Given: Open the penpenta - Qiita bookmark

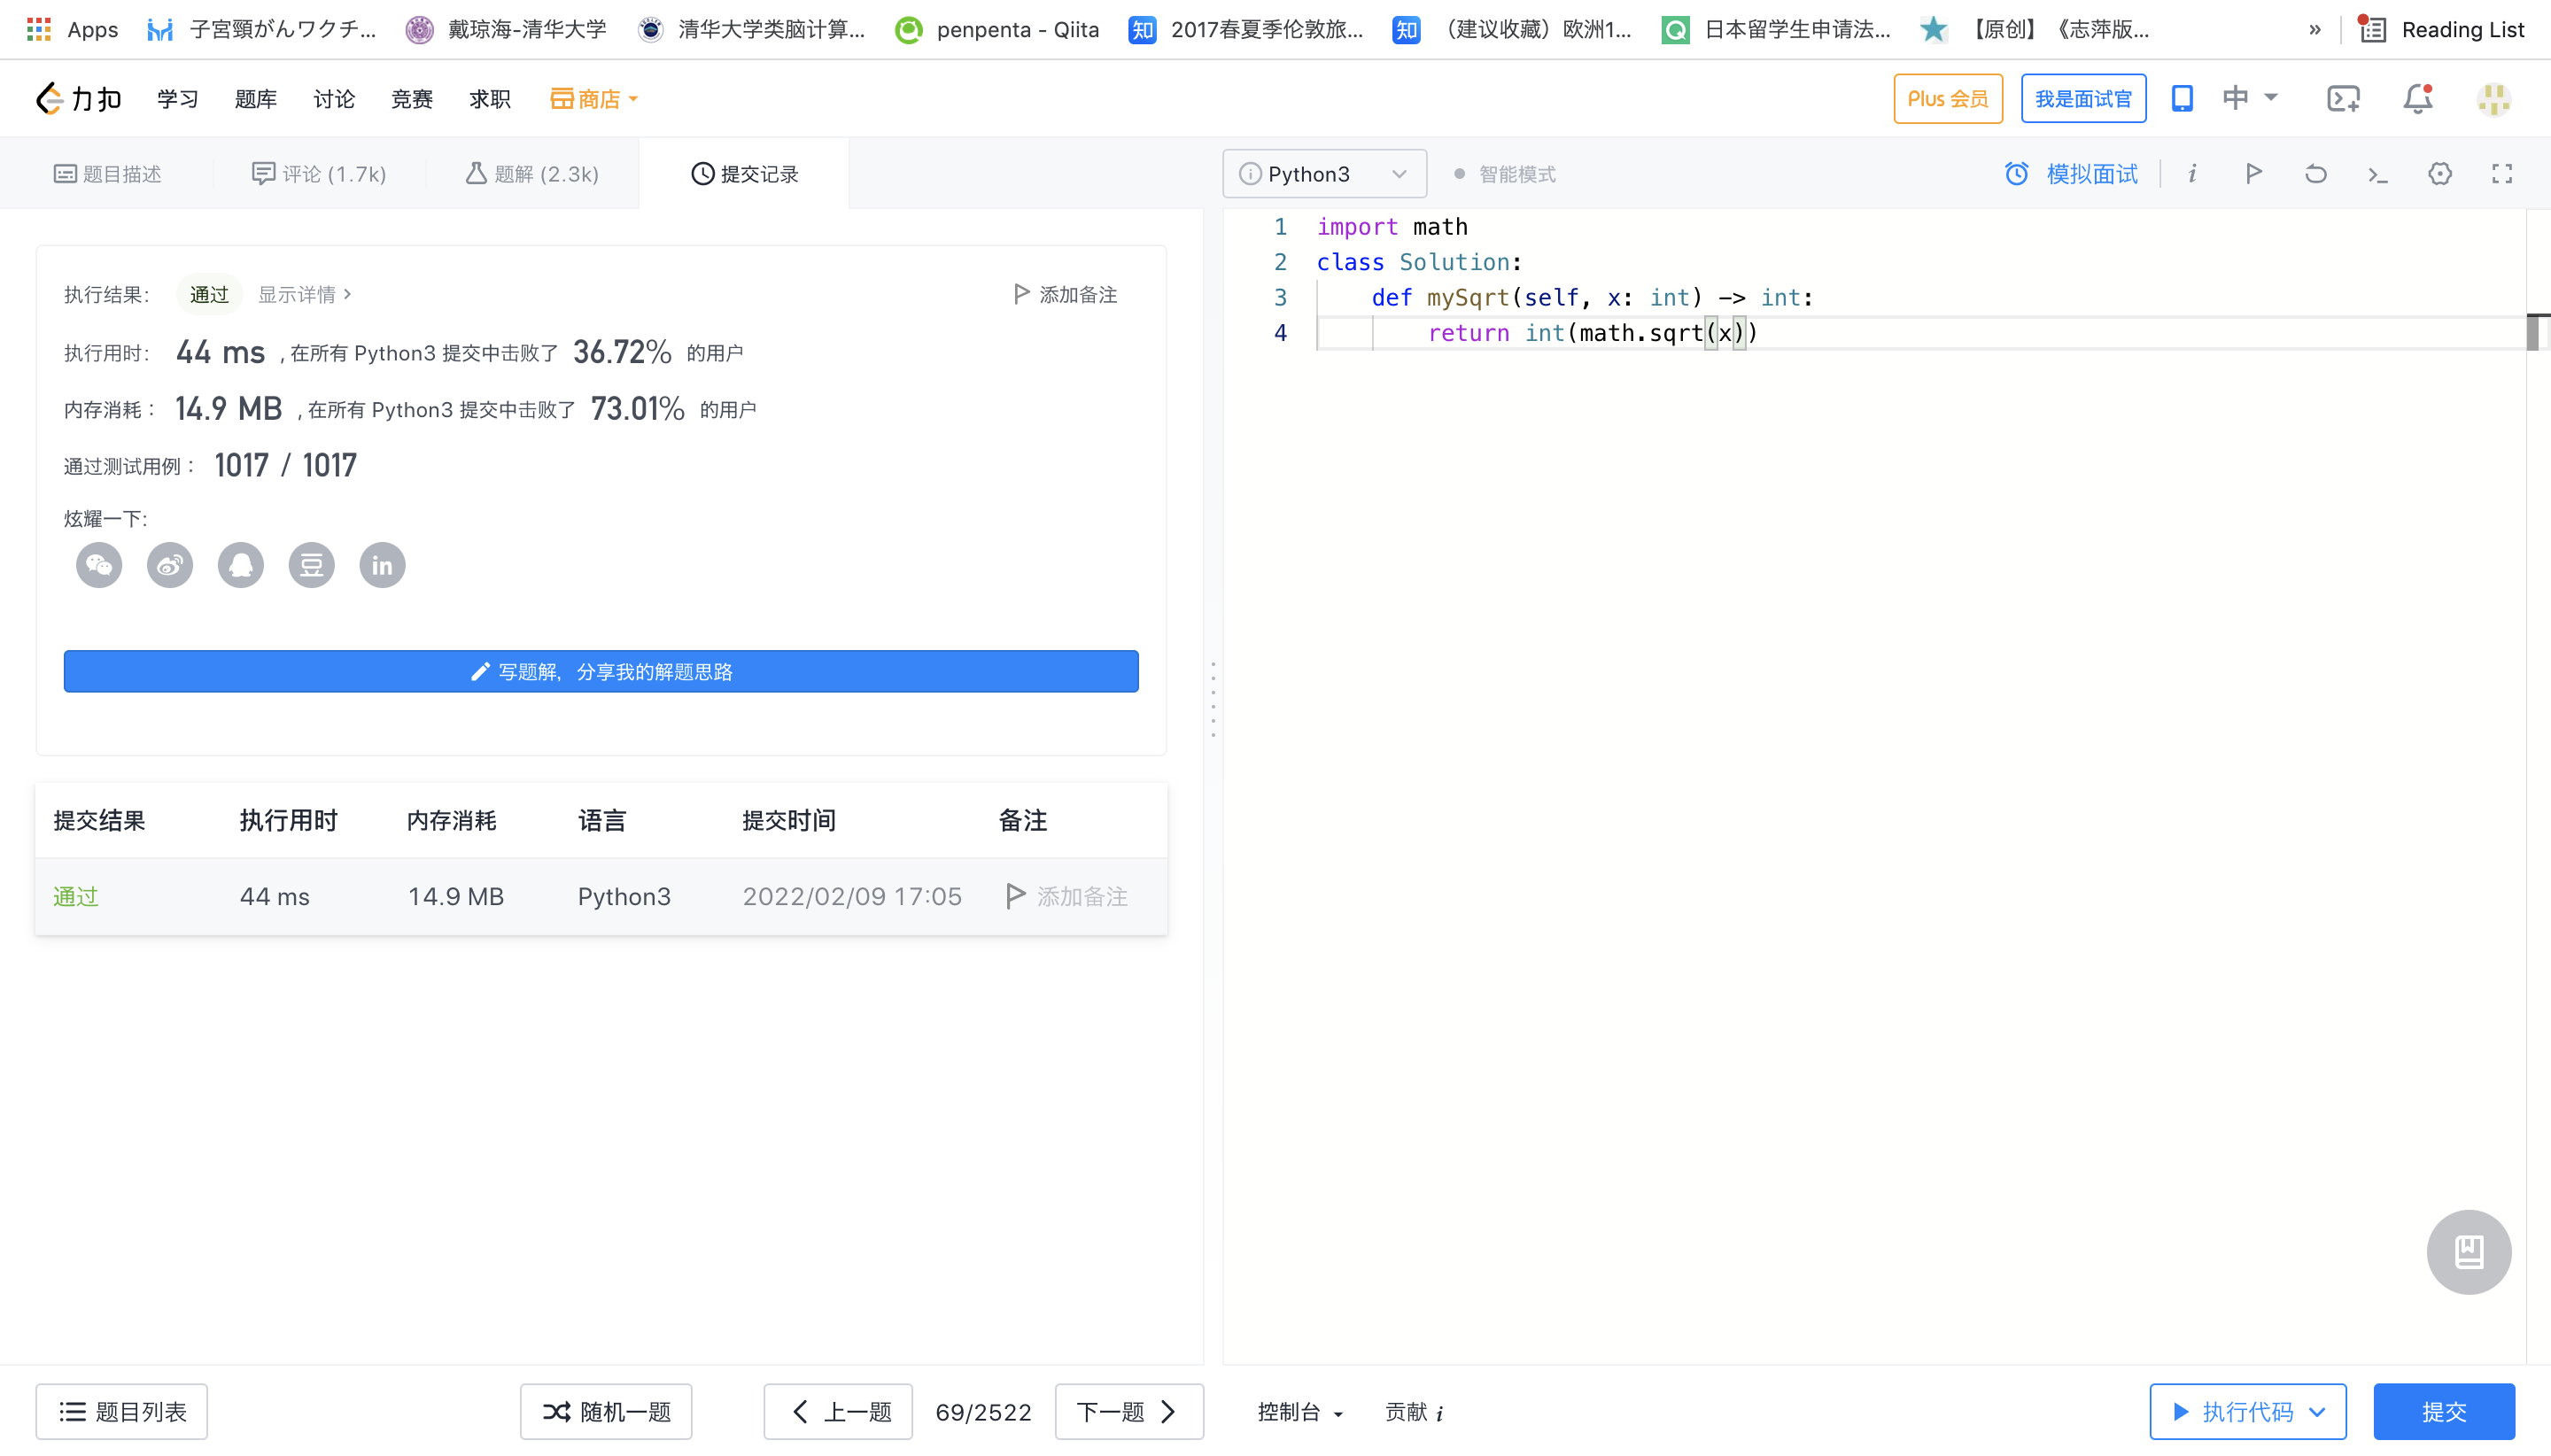Looking at the screenshot, I should pos(997,29).
